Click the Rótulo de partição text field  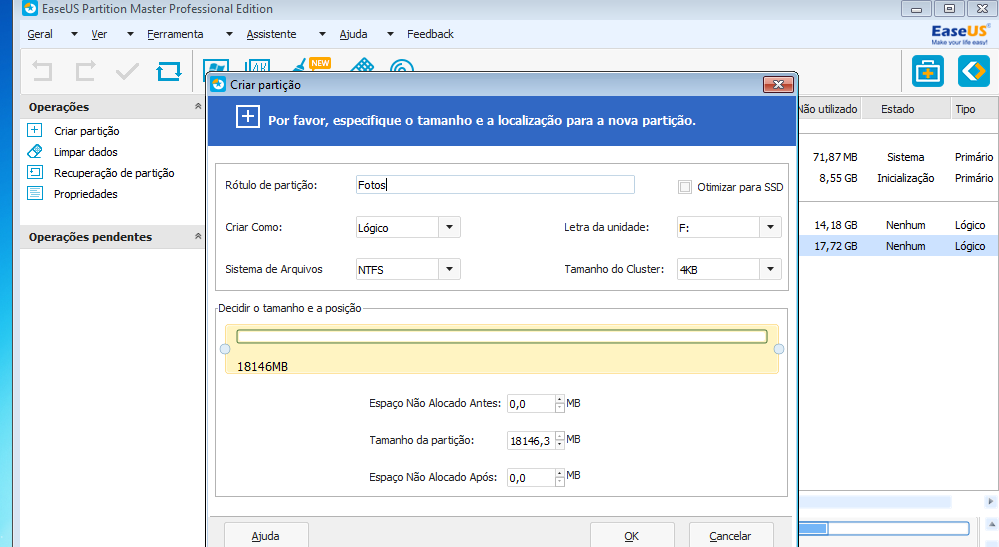[495, 185]
